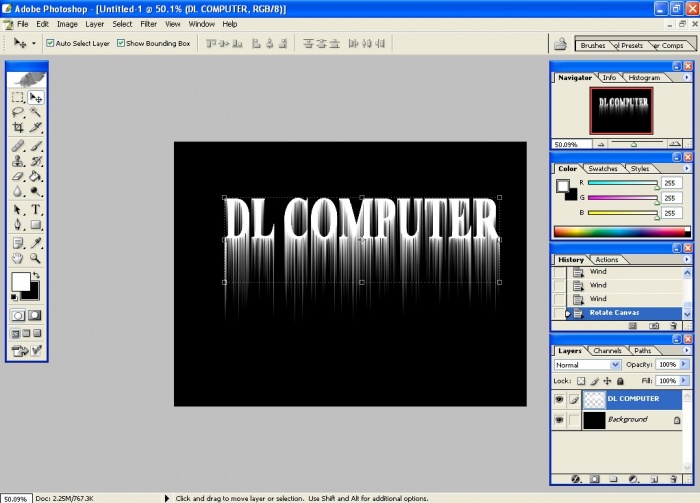The image size is (700, 503).
Task: Select the Lasso tool
Action: click(18, 112)
